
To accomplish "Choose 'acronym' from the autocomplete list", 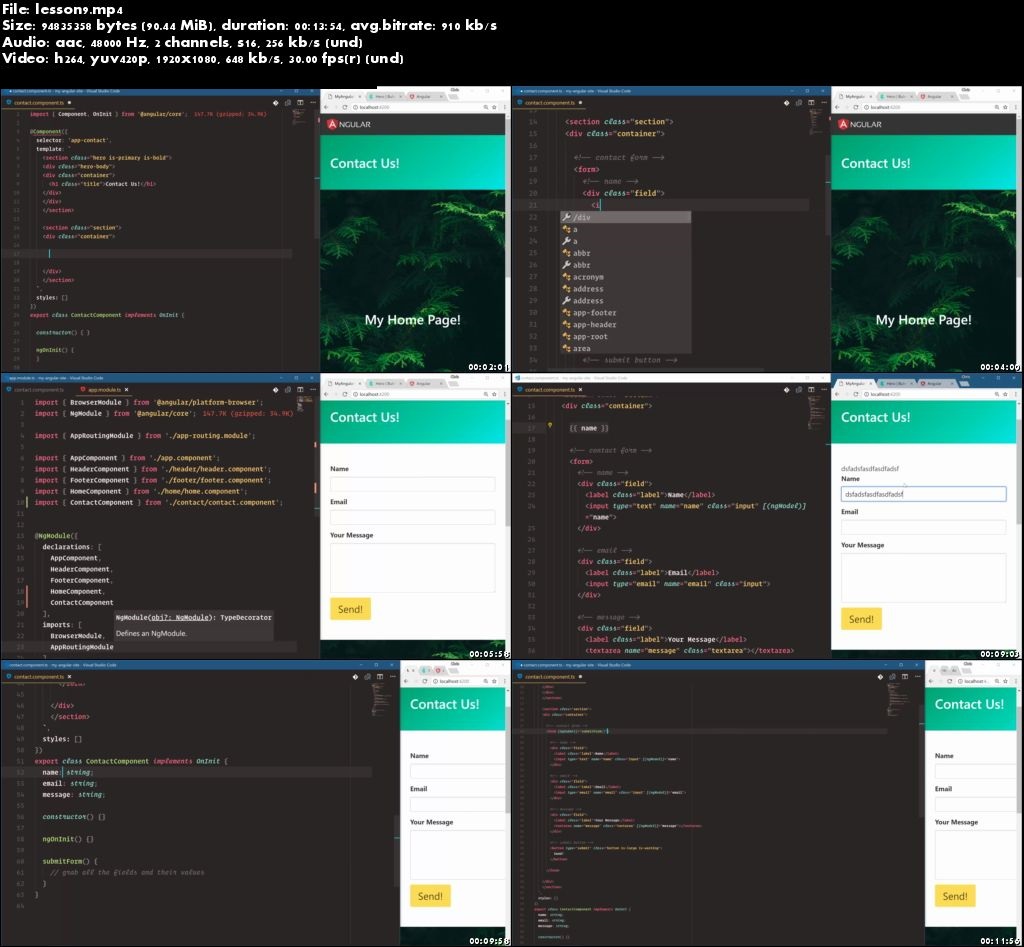I will coord(625,277).
